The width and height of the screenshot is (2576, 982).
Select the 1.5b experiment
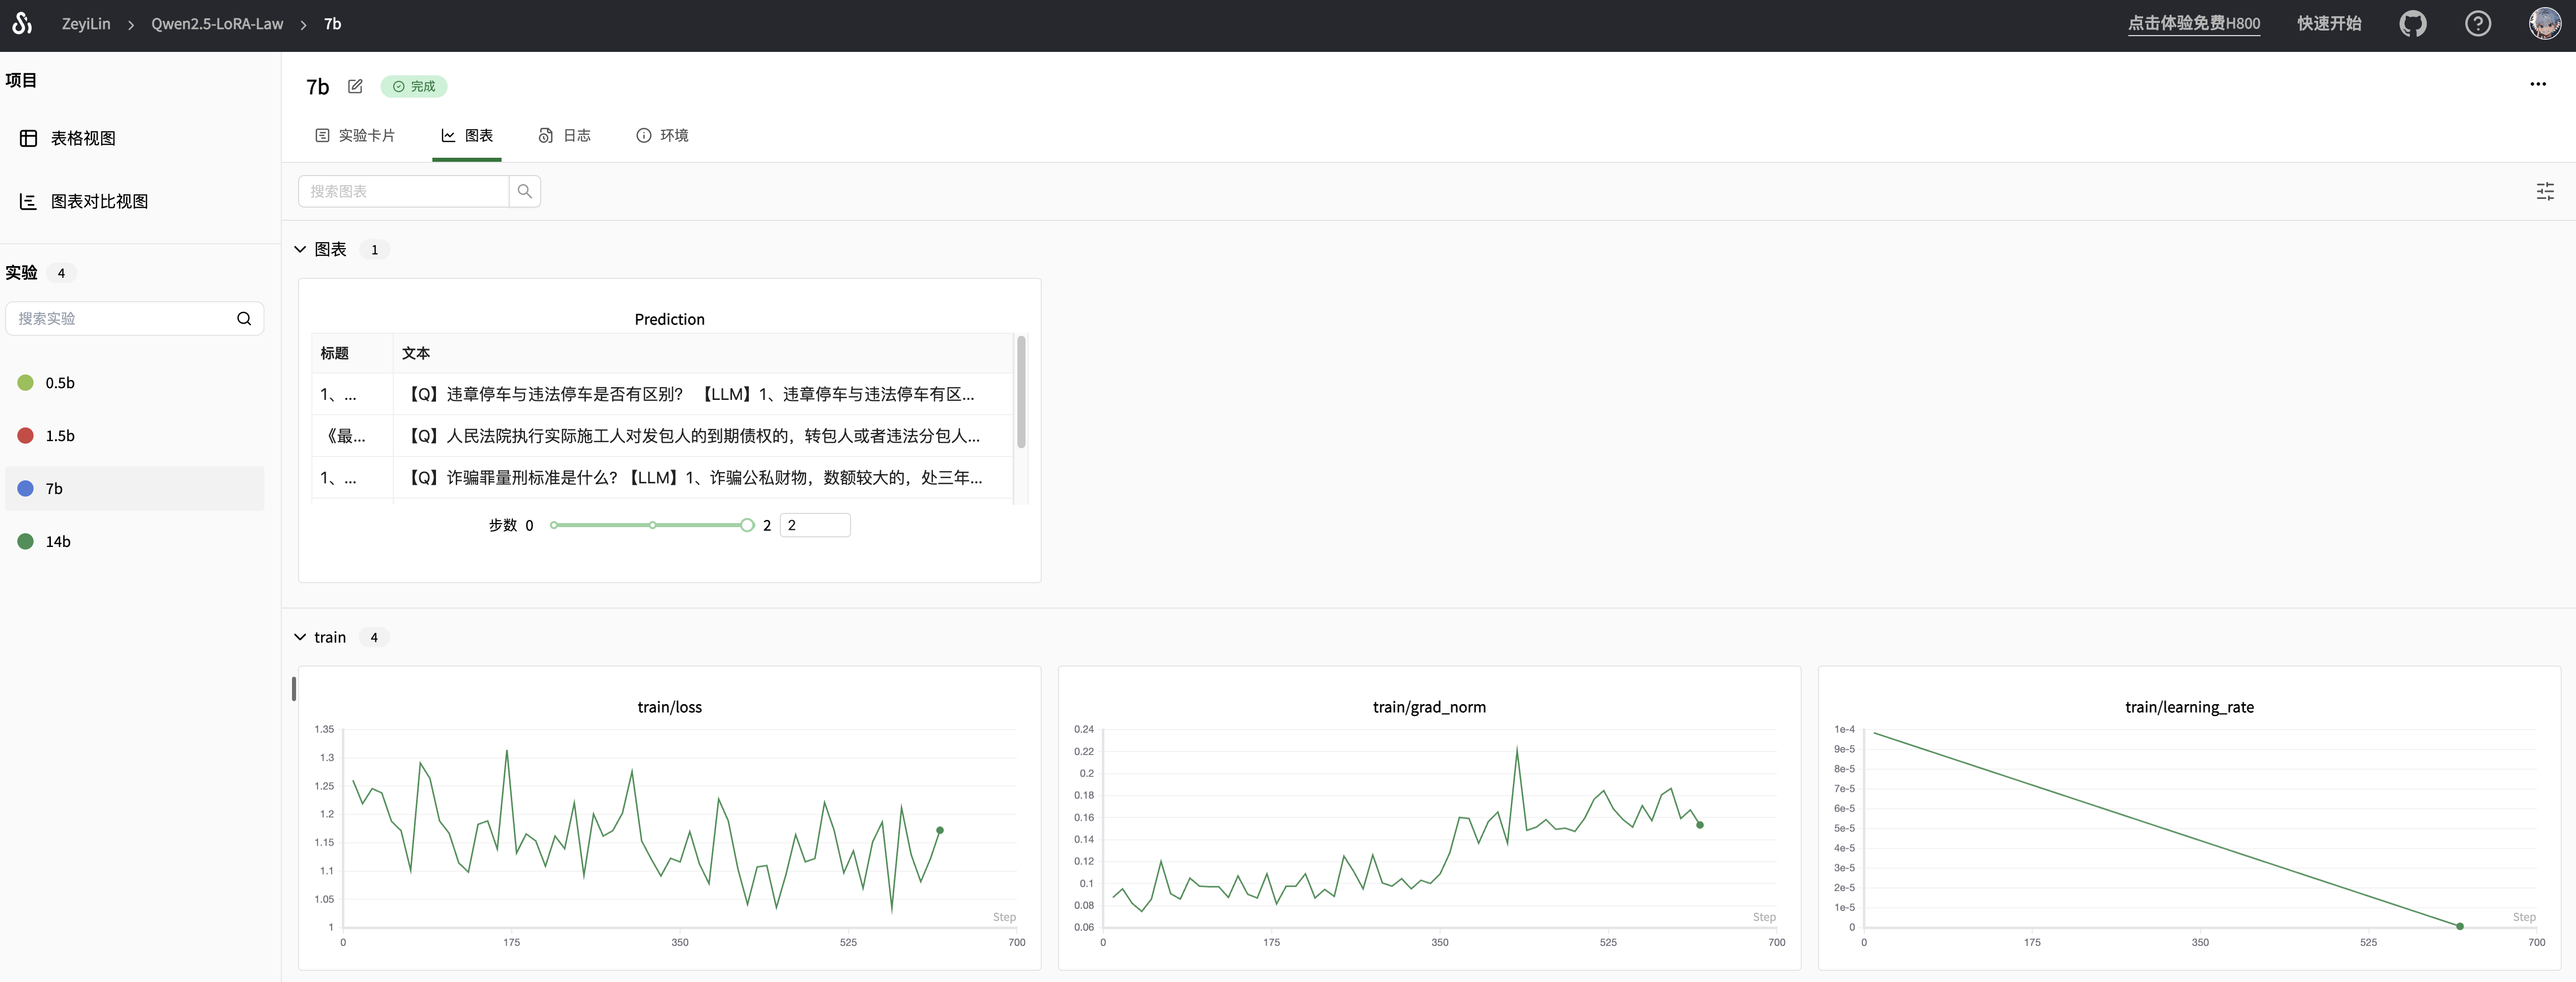click(x=60, y=436)
